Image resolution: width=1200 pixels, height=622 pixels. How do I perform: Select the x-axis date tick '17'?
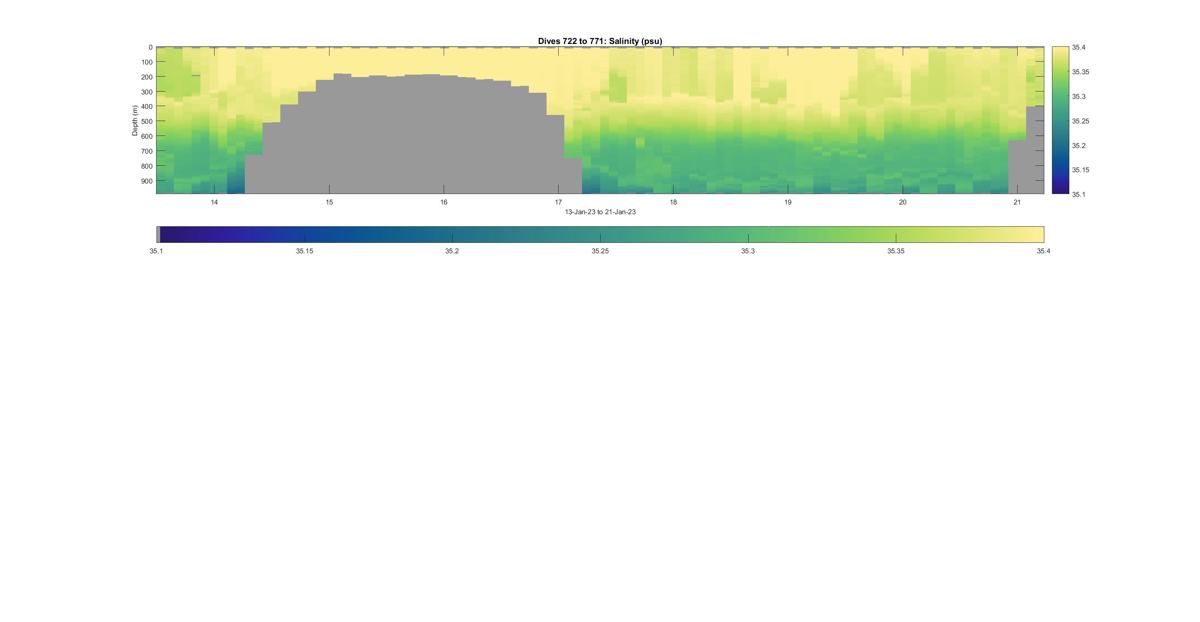[x=559, y=202]
